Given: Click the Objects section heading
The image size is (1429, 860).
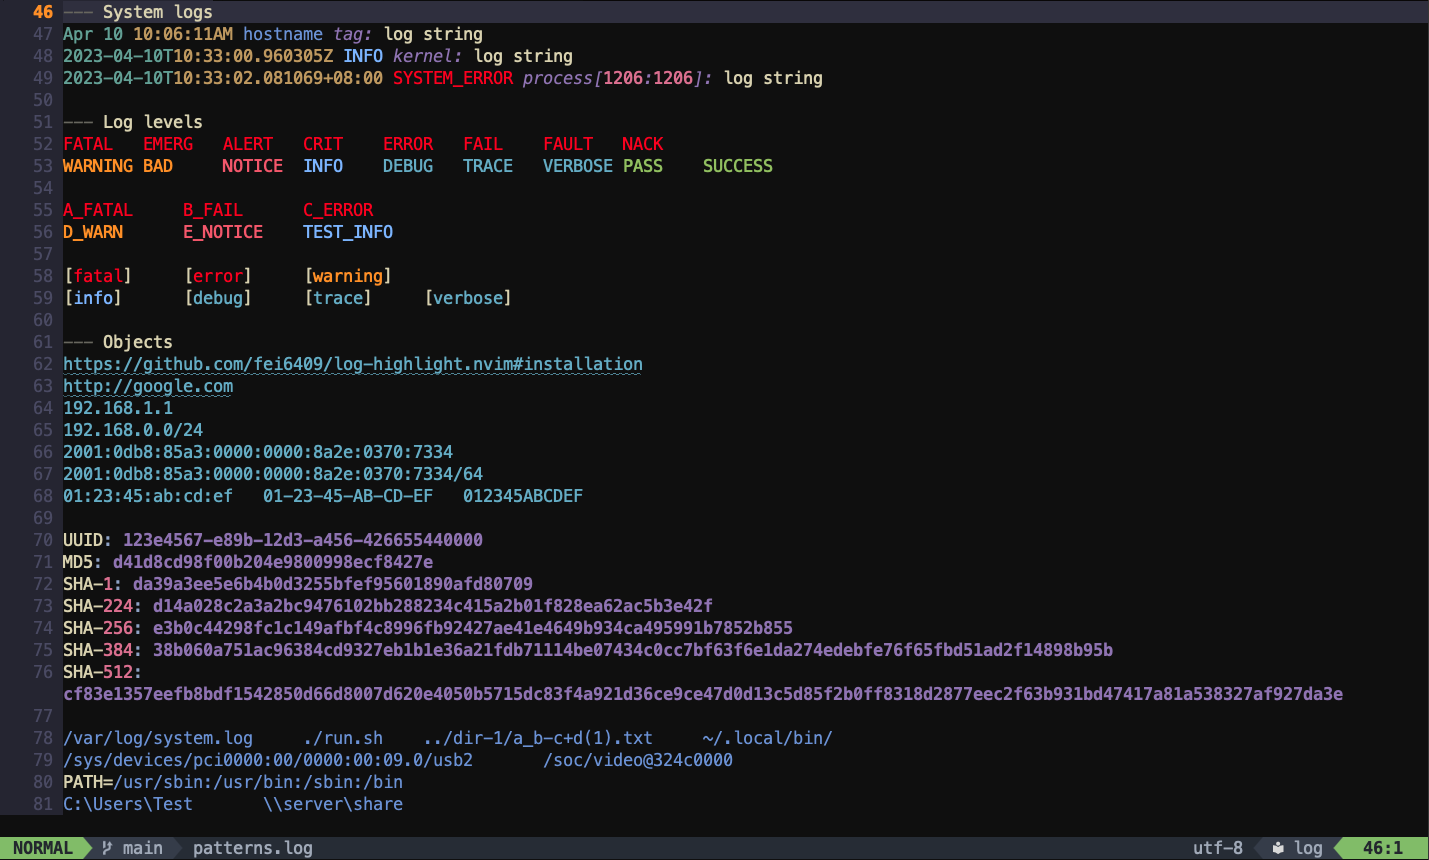Looking at the screenshot, I should click(138, 342).
